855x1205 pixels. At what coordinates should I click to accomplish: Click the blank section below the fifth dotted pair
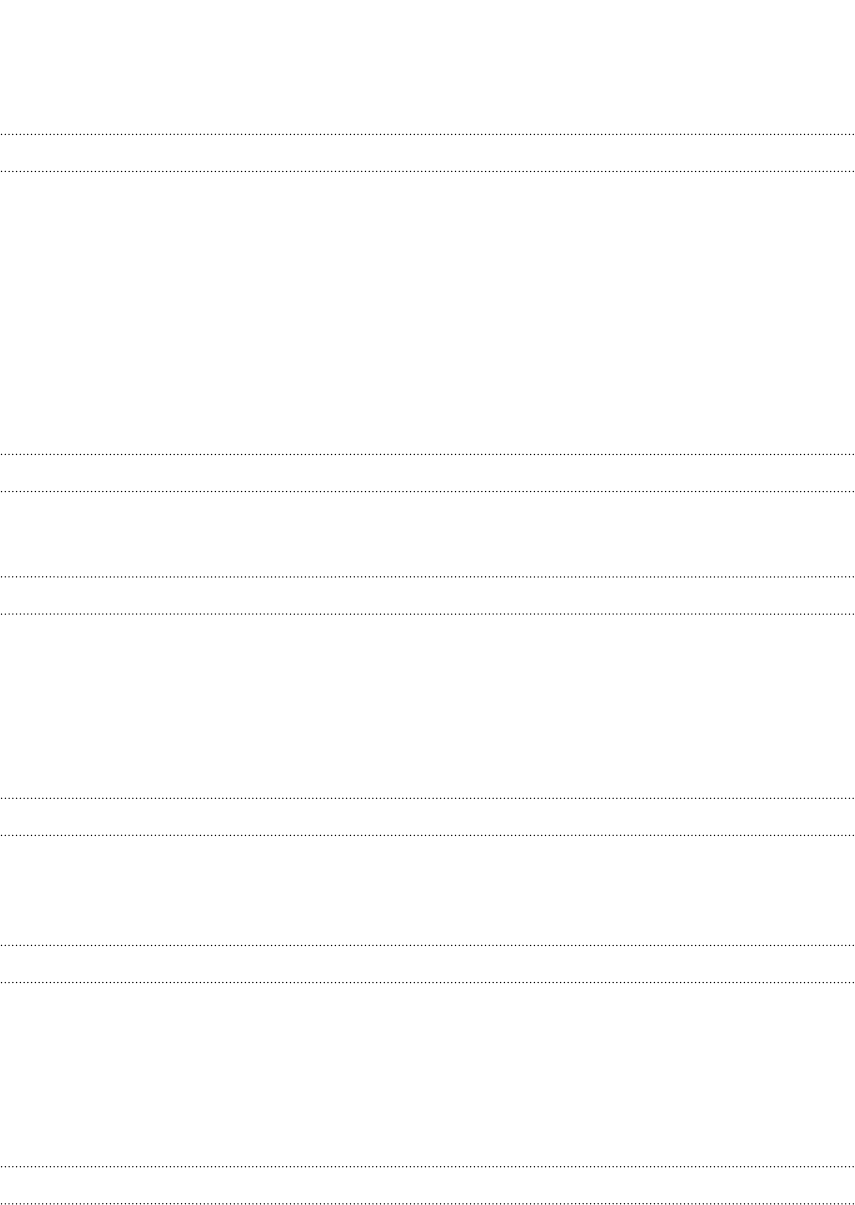(427, 1074)
